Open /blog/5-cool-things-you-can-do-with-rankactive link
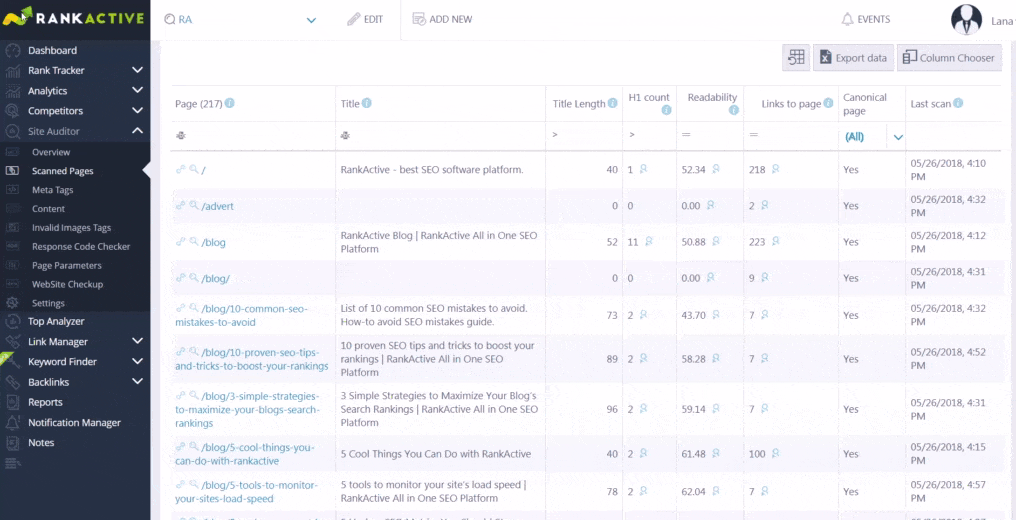The height and width of the screenshot is (520, 1016). tap(245, 454)
